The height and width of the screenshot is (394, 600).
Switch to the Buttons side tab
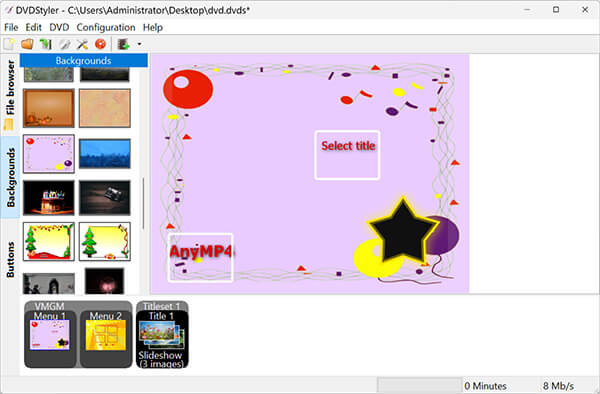pos(10,259)
